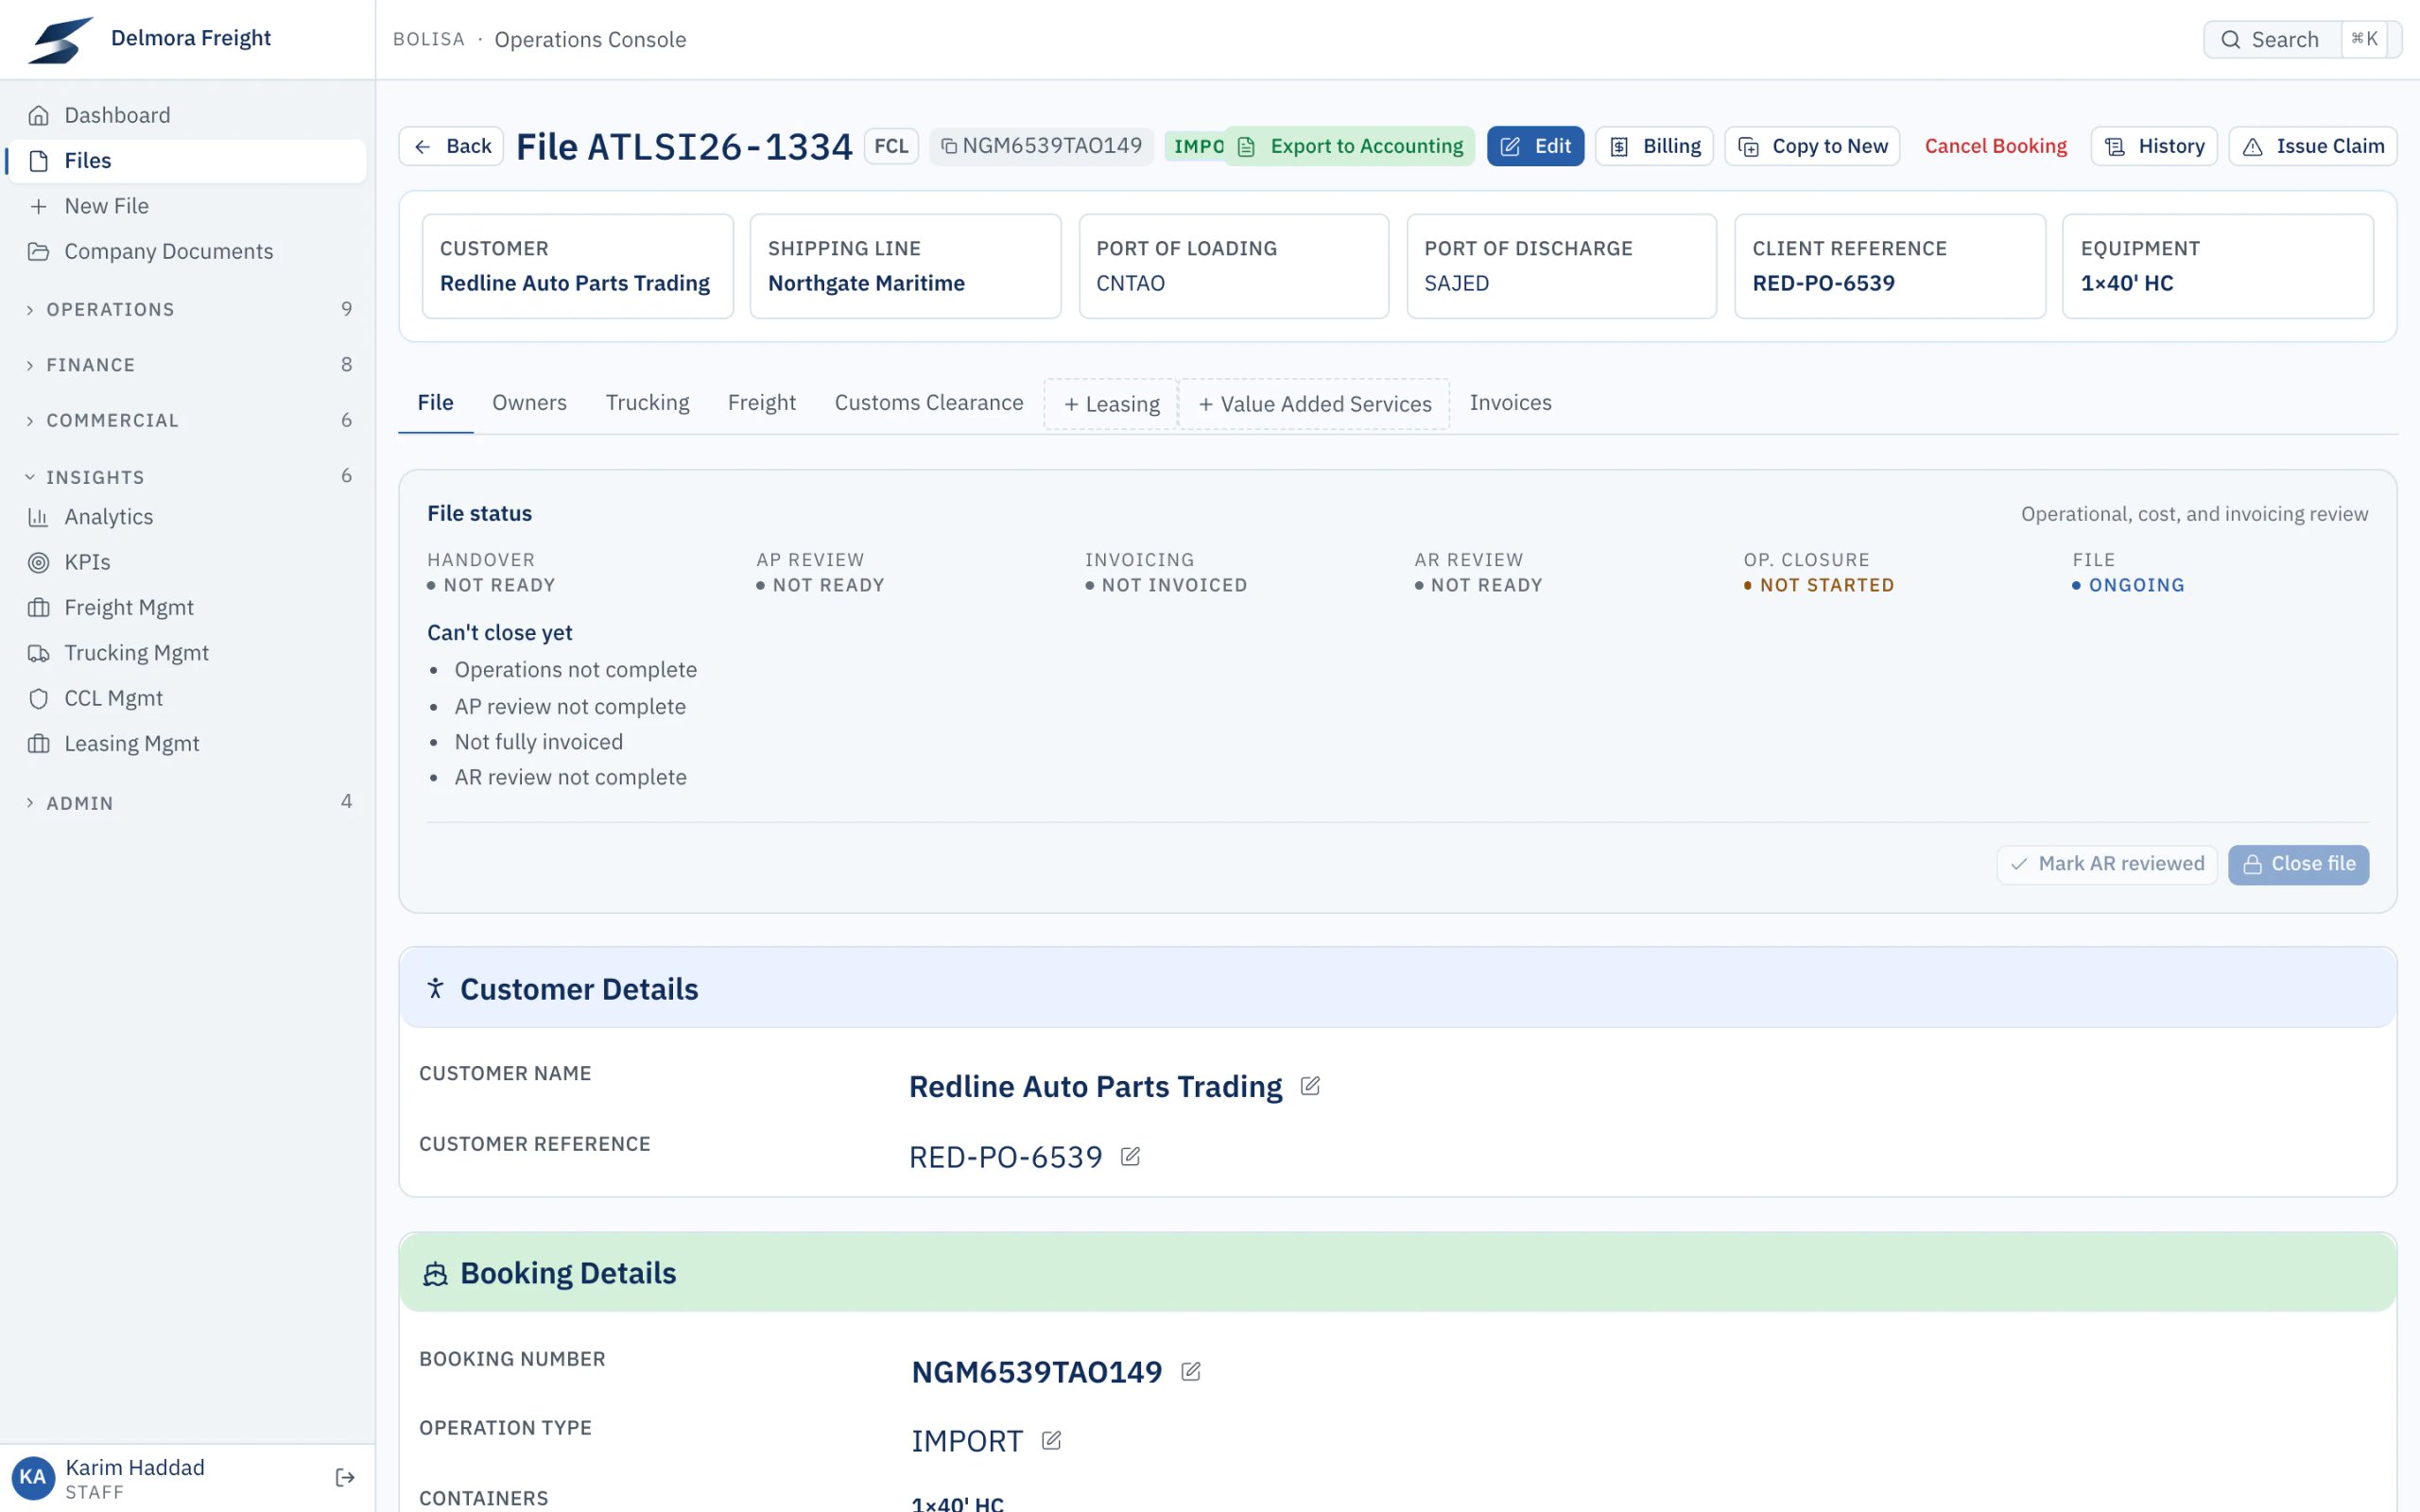Add the Leasing tab

coord(1111,404)
